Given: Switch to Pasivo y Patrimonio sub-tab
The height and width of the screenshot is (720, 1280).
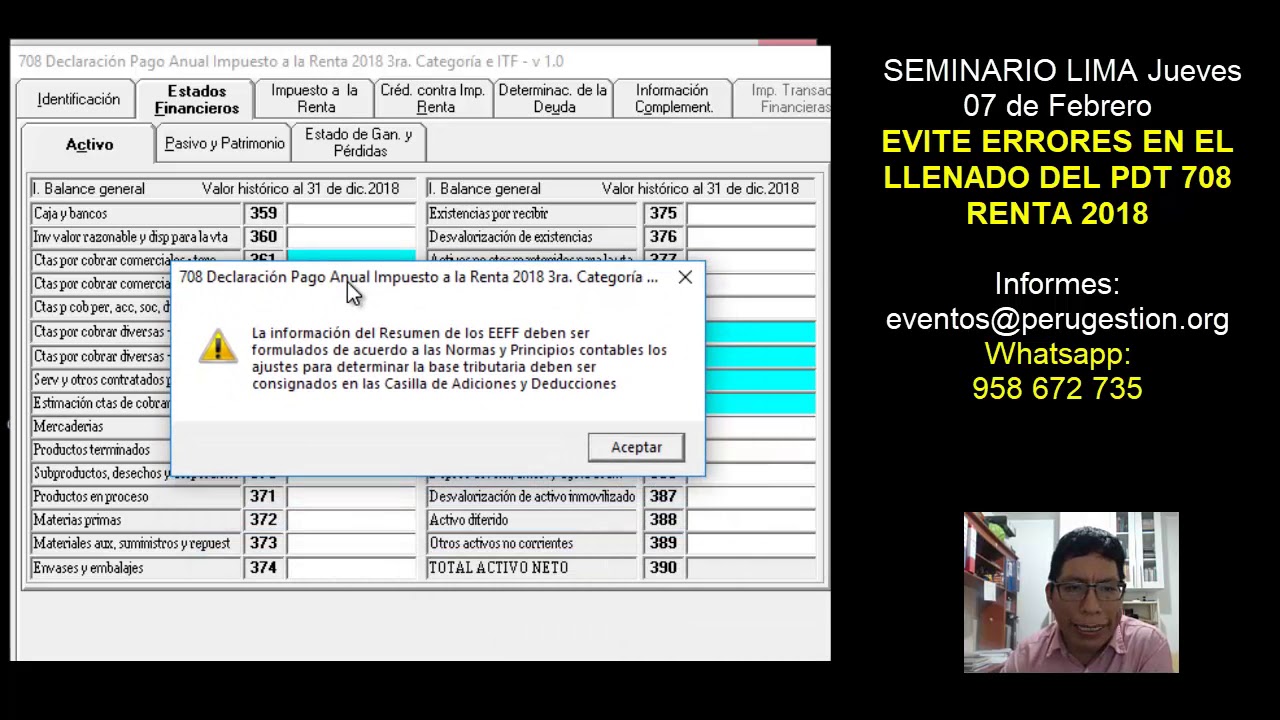Looking at the screenshot, I should coord(224,143).
